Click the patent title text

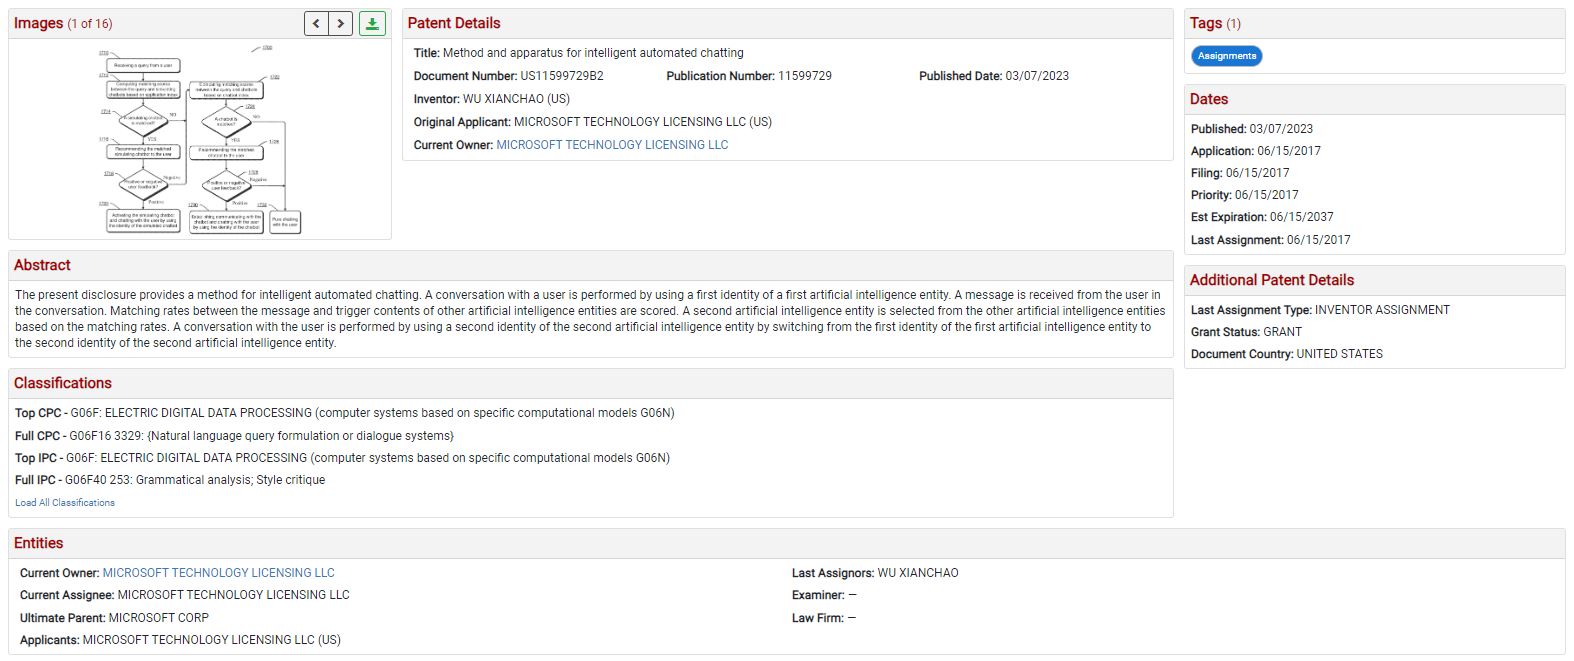(593, 53)
